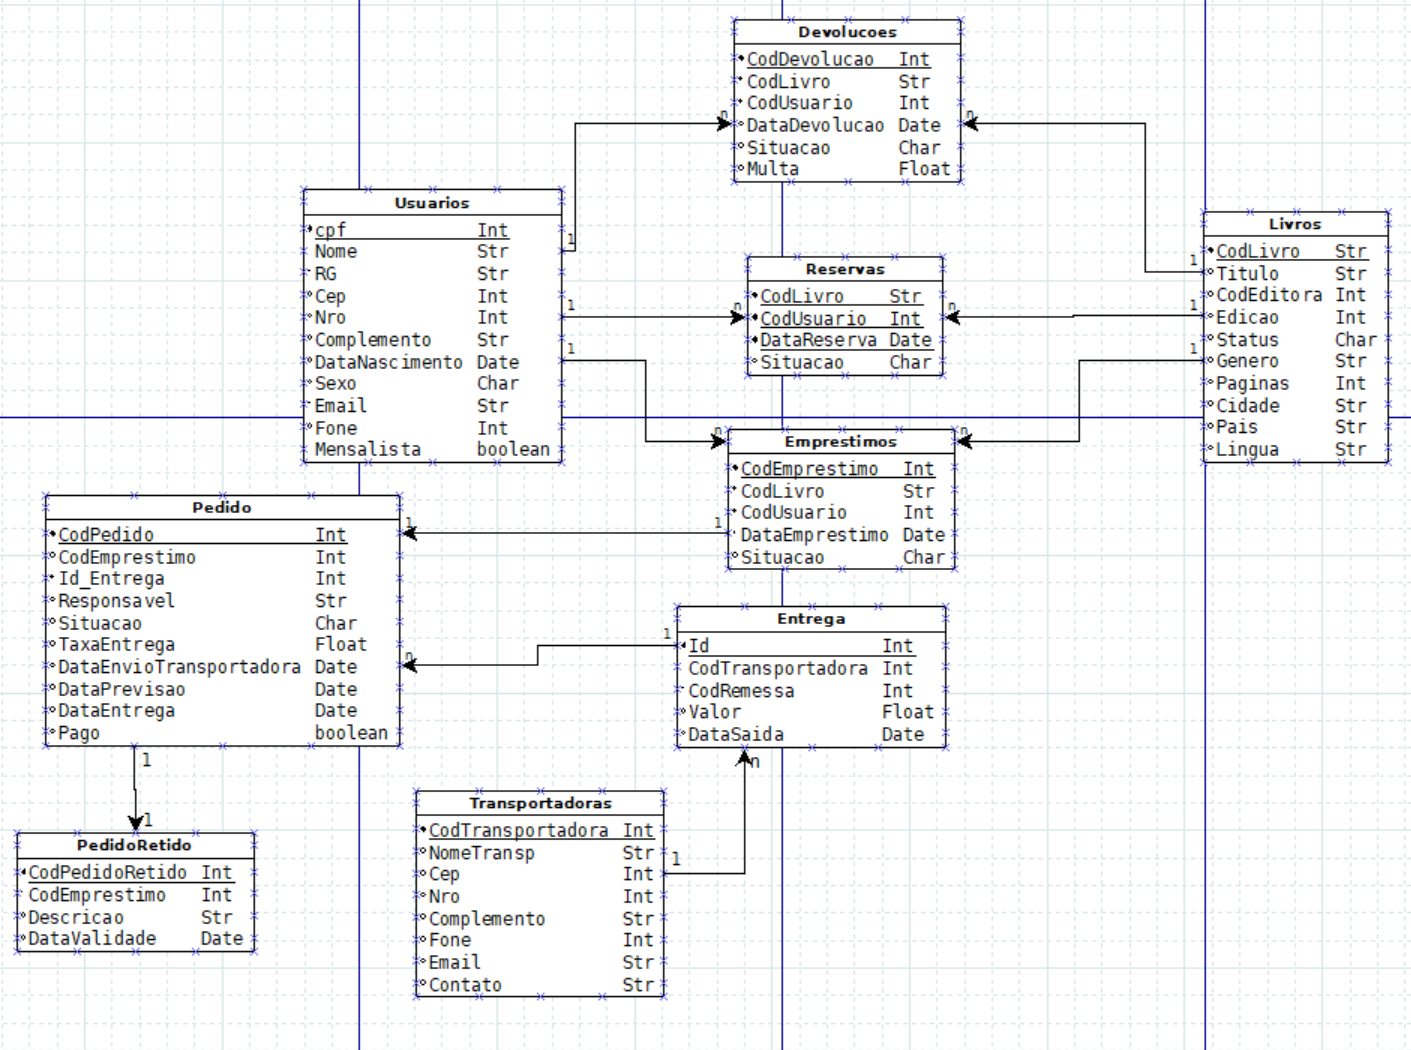
Task: Click the CodEditora attribute in Livros
Action: point(1269,295)
